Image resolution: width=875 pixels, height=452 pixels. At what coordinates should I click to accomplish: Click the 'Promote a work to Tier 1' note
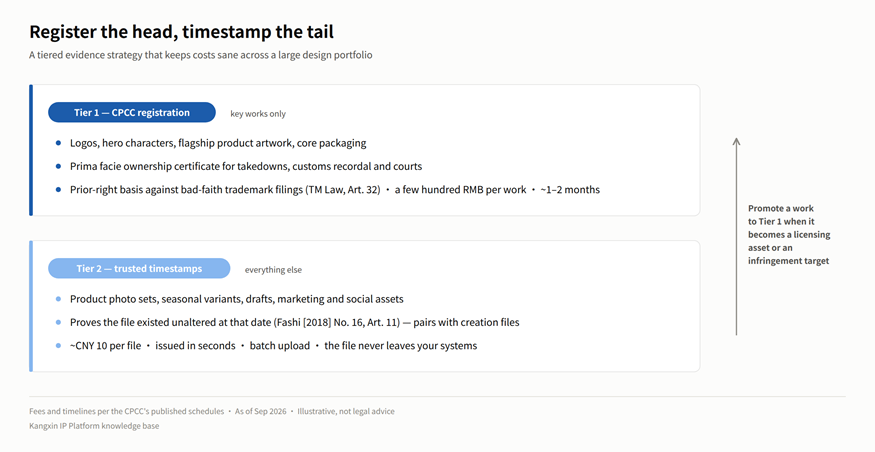coord(789,234)
